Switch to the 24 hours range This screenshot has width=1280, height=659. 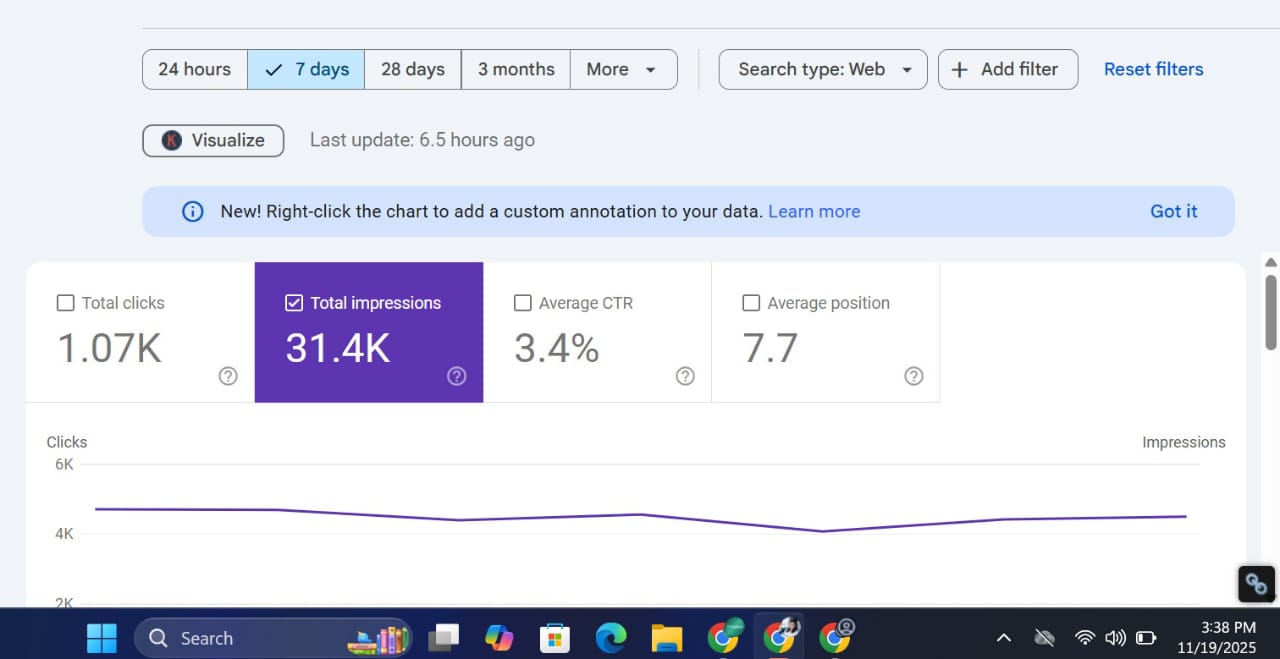point(194,69)
